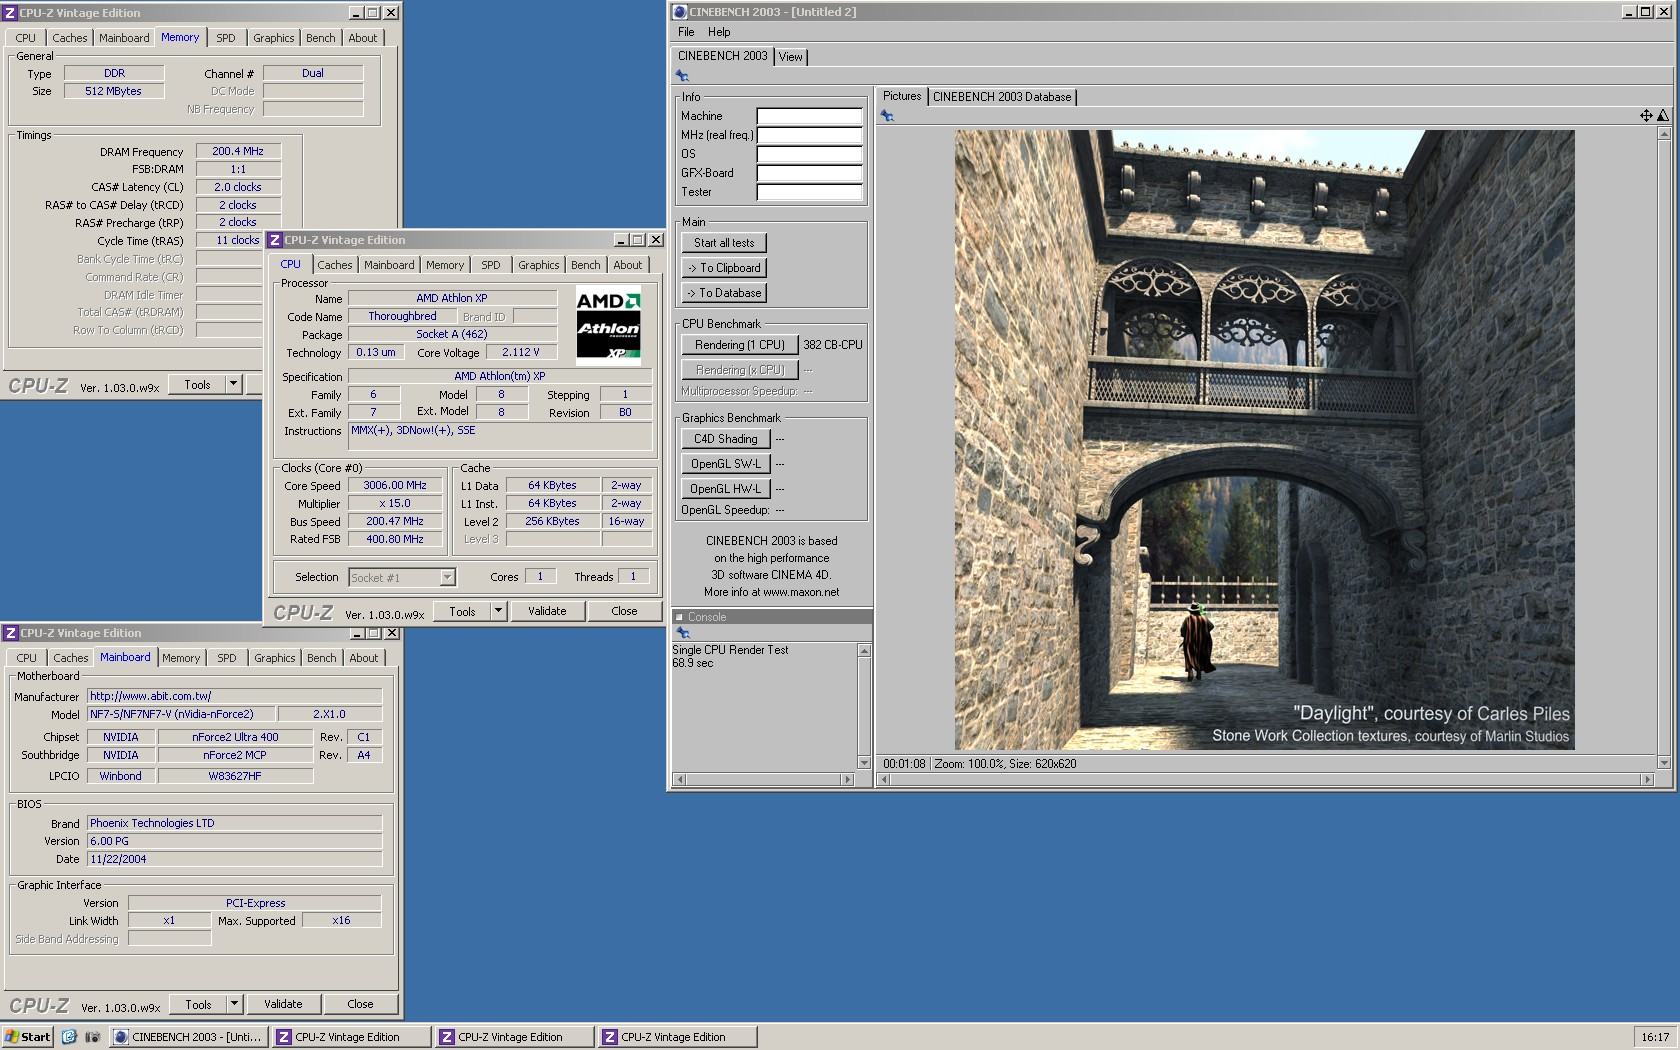Screen dimensions: 1680x1050
Task: Open the File menu in CINEBENCH
Action: coord(686,32)
